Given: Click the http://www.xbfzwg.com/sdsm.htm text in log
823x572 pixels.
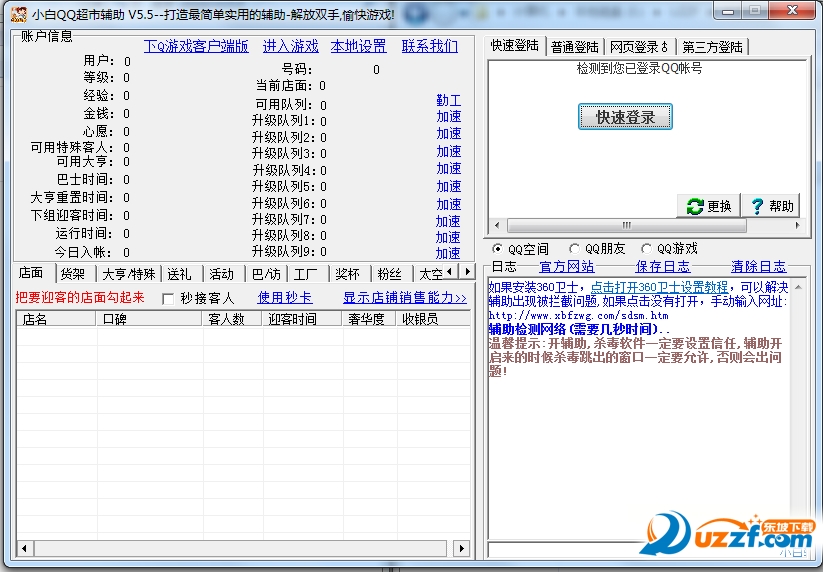Looking at the screenshot, I should point(578,316).
